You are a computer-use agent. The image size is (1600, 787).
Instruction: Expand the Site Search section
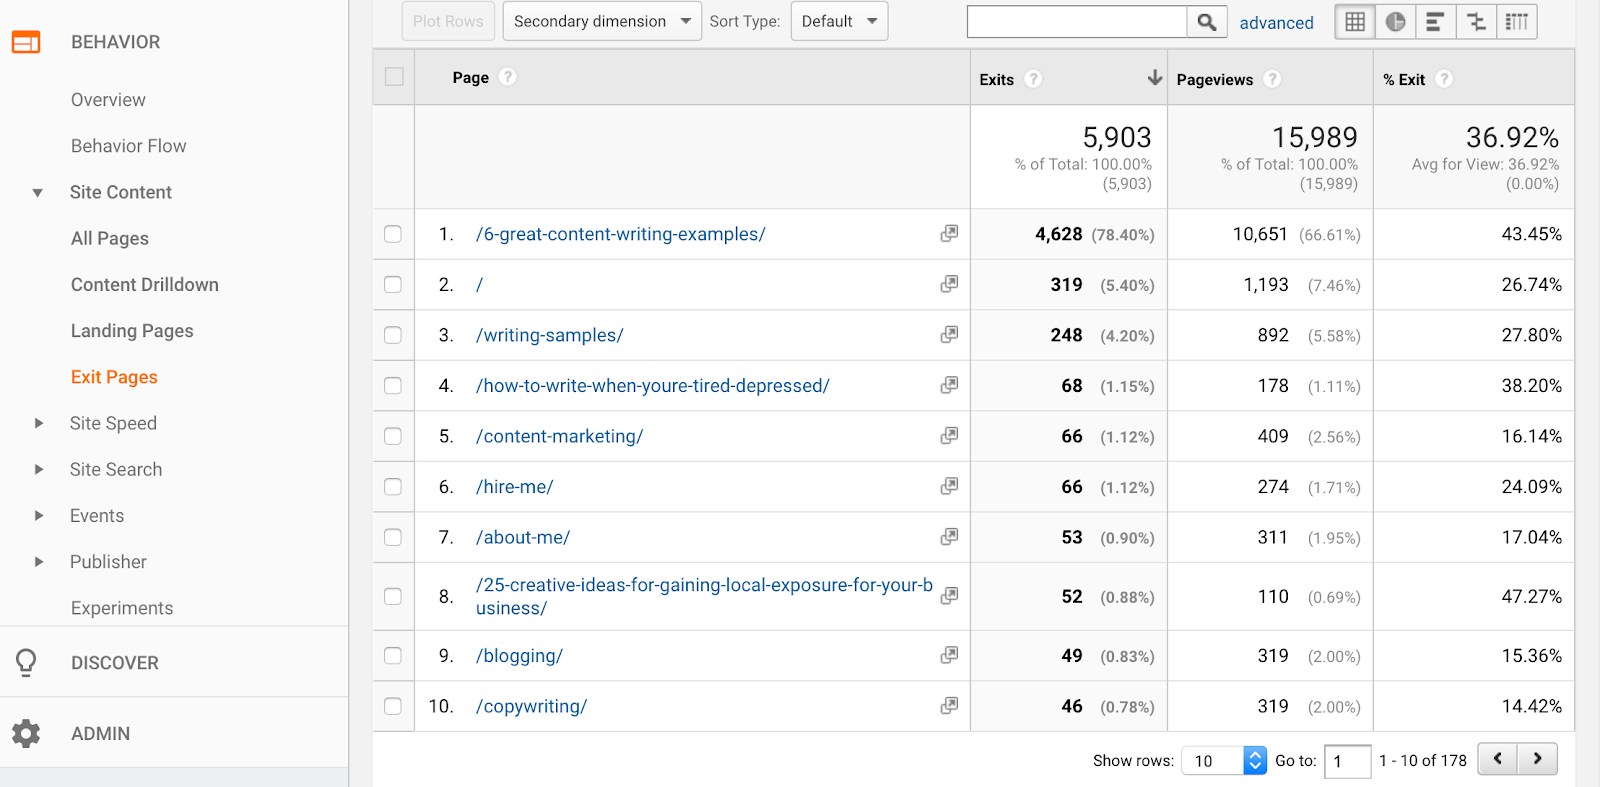click(x=38, y=469)
